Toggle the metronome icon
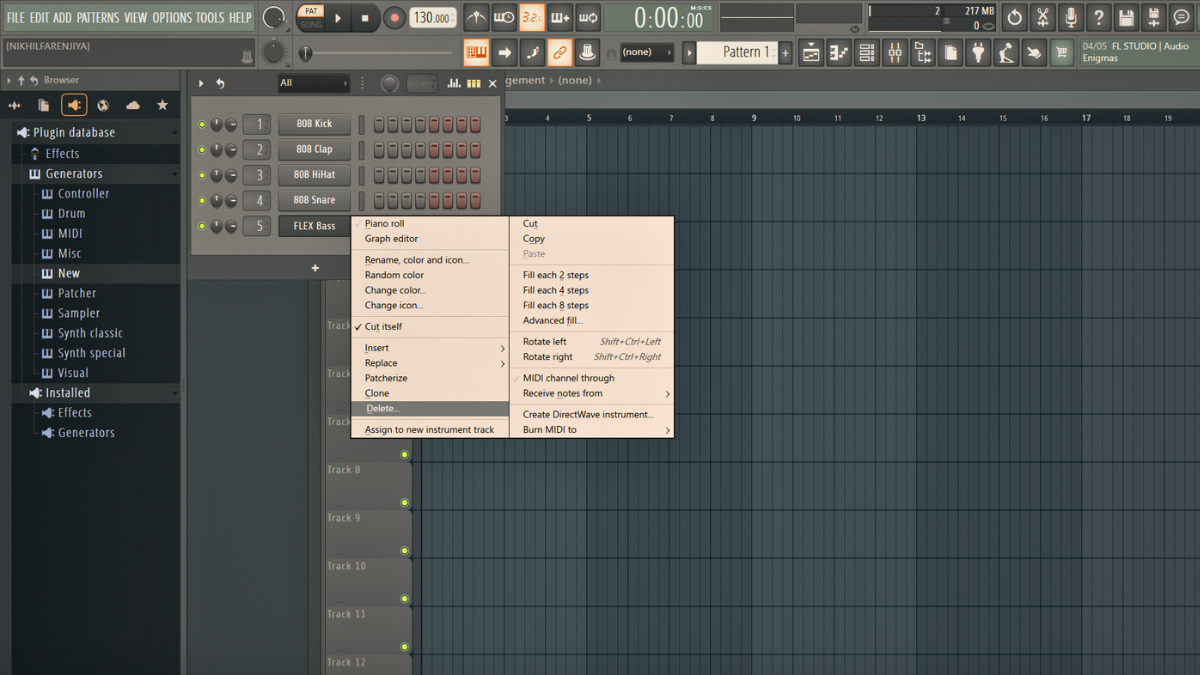 click(476, 17)
